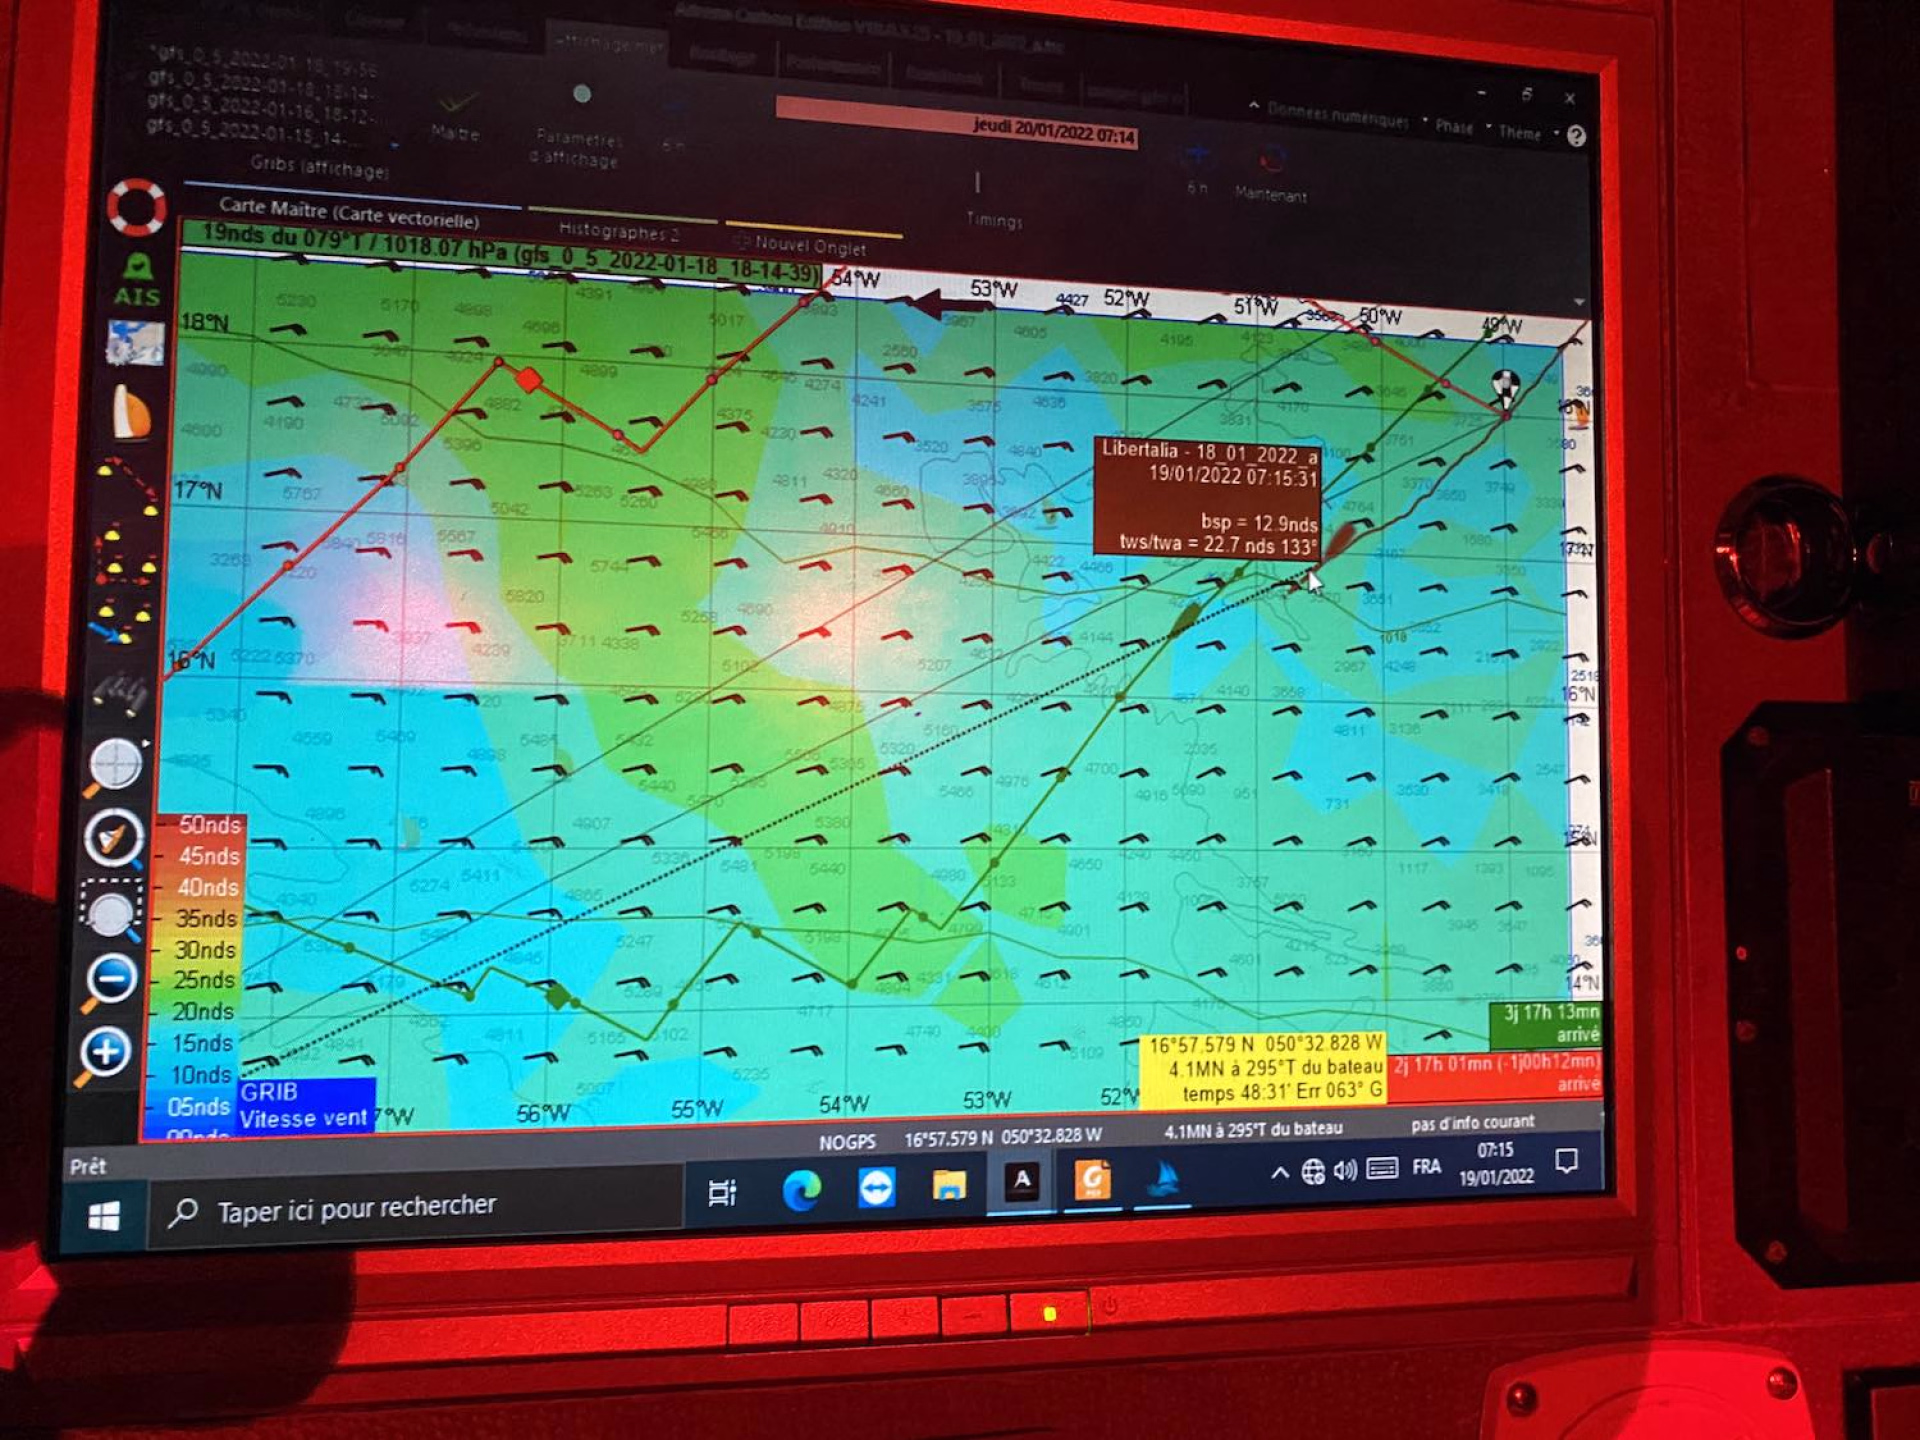Click 'pas d'info courant' status text
Viewport: 1920px width, 1440px height.
tap(1472, 1123)
